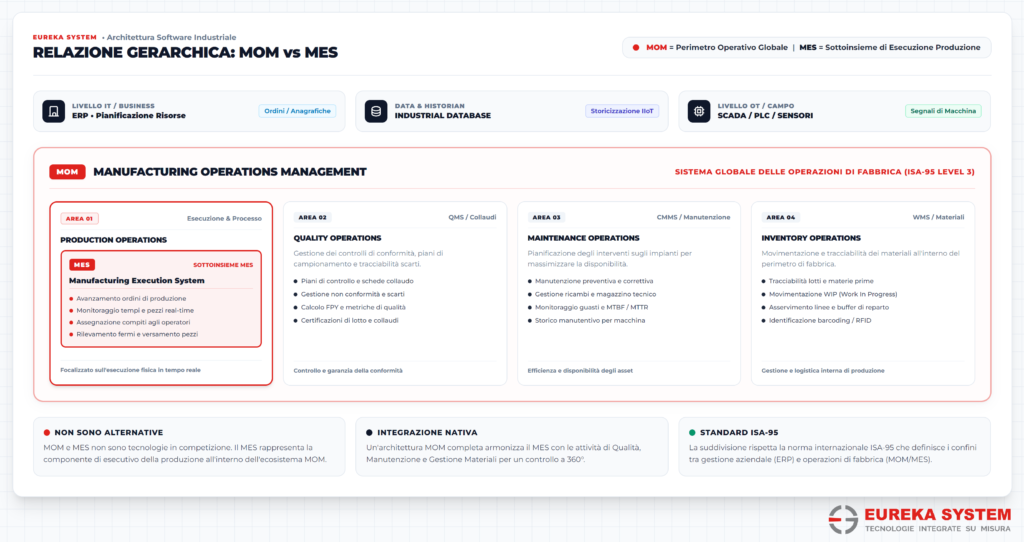This screenshot has width=1024, height=542.
Task: Select the Storicizzazione IIoT tag
Action: (622, 111)
